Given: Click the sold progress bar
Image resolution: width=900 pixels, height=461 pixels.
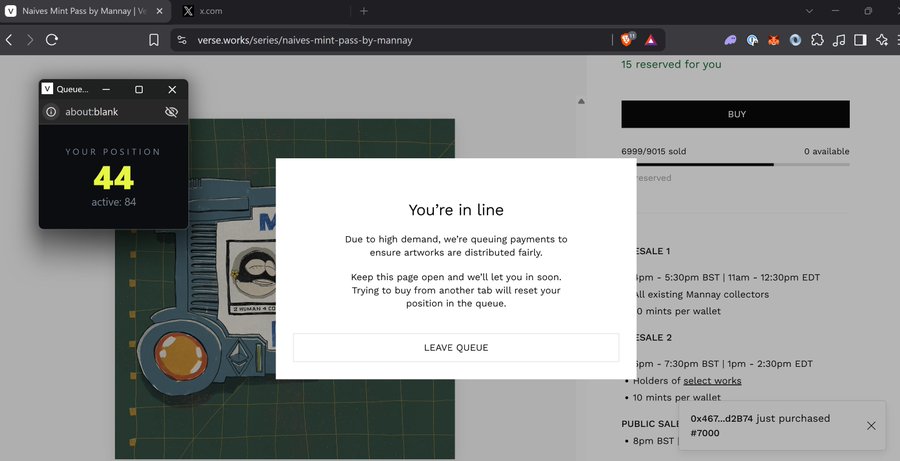Looking at the screenshot, I should [x=735, y=165].
